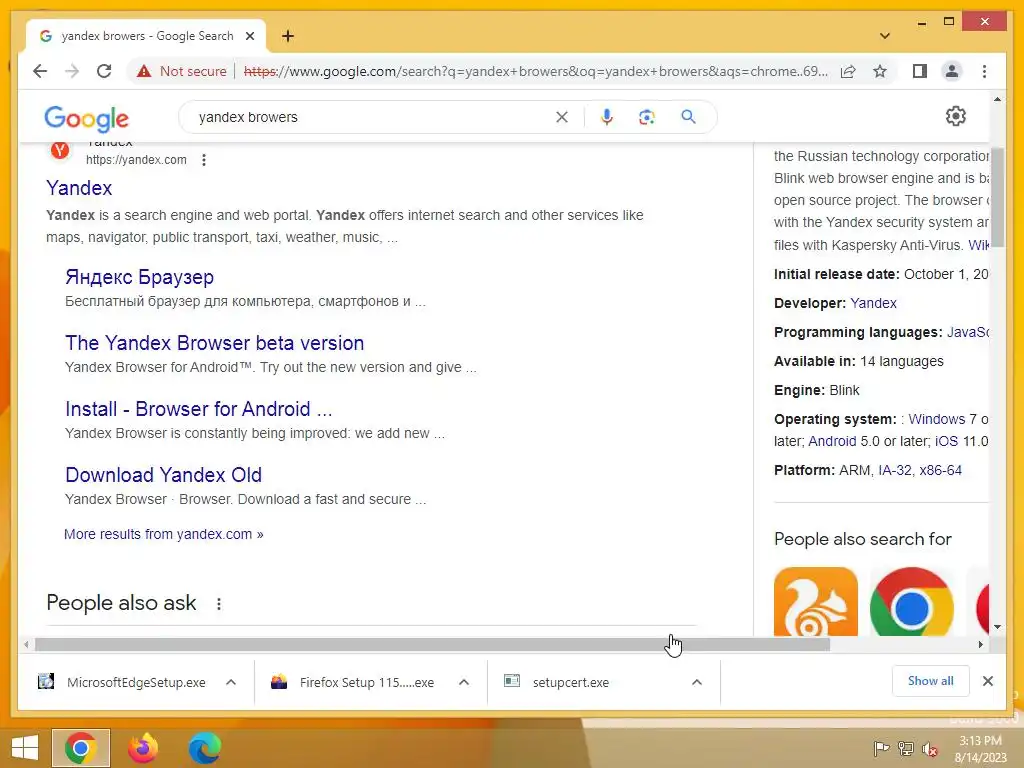Click the Google logo
The width and height of the screenshot is (1024, 768).
click(x=86, y=118)
